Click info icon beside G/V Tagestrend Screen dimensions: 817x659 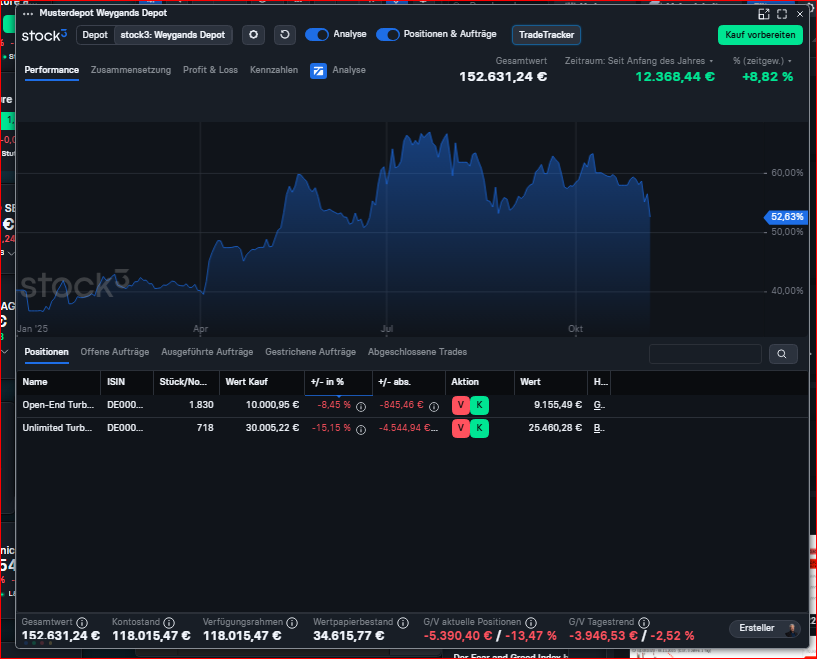(643, 622)
